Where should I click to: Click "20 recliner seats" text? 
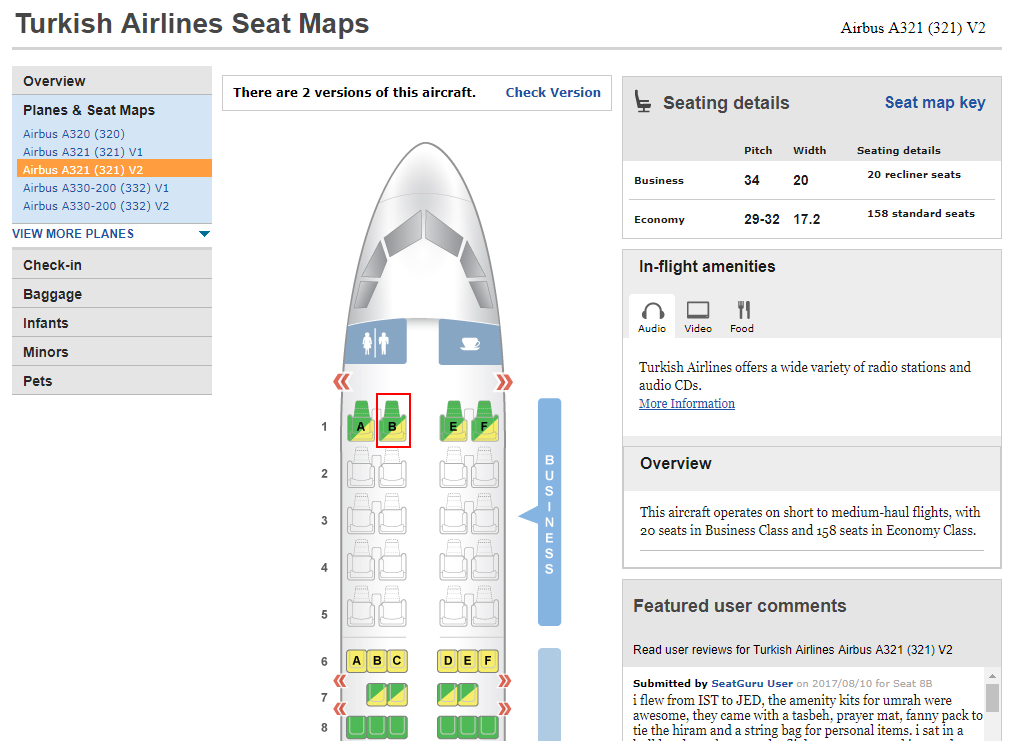pos(914,174)
